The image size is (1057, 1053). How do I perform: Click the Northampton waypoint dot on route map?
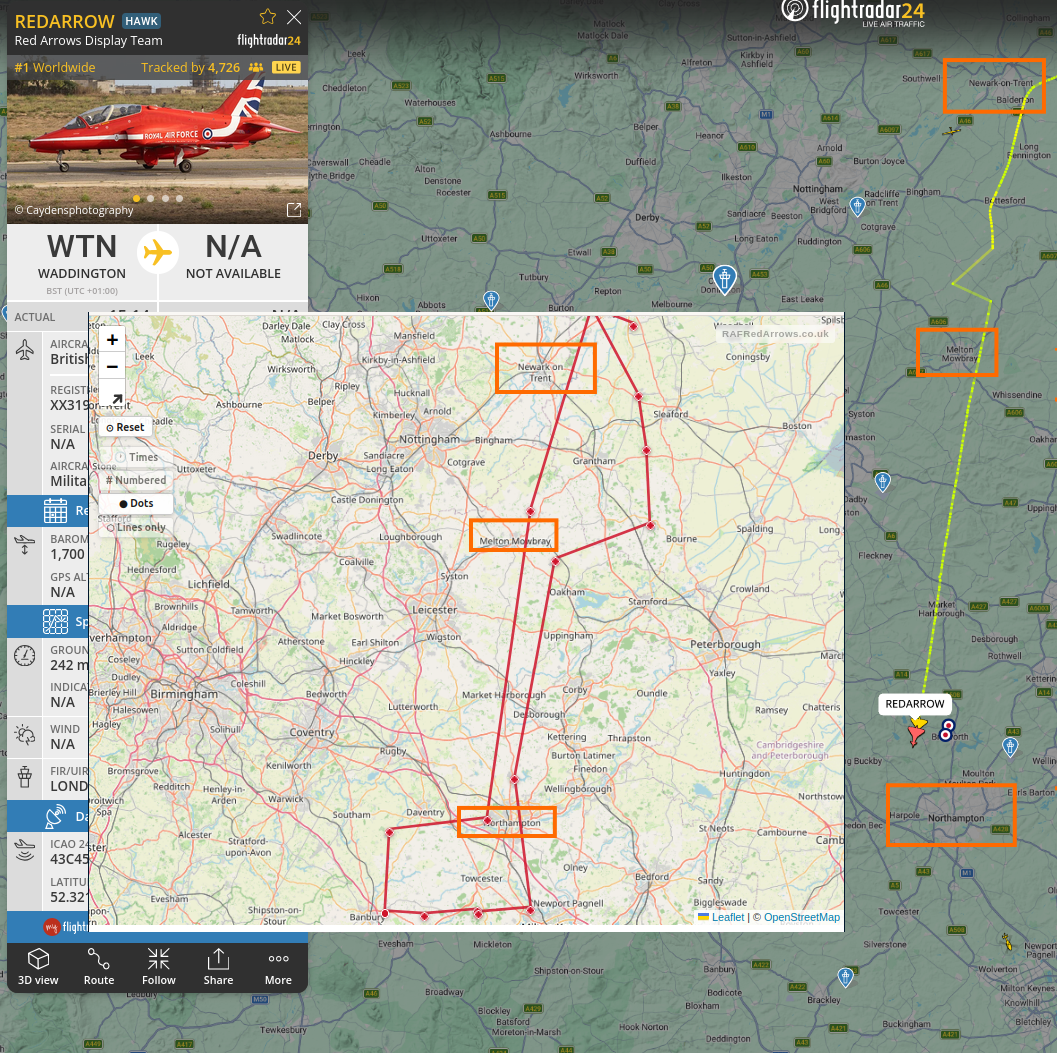[x=487, y=820]
